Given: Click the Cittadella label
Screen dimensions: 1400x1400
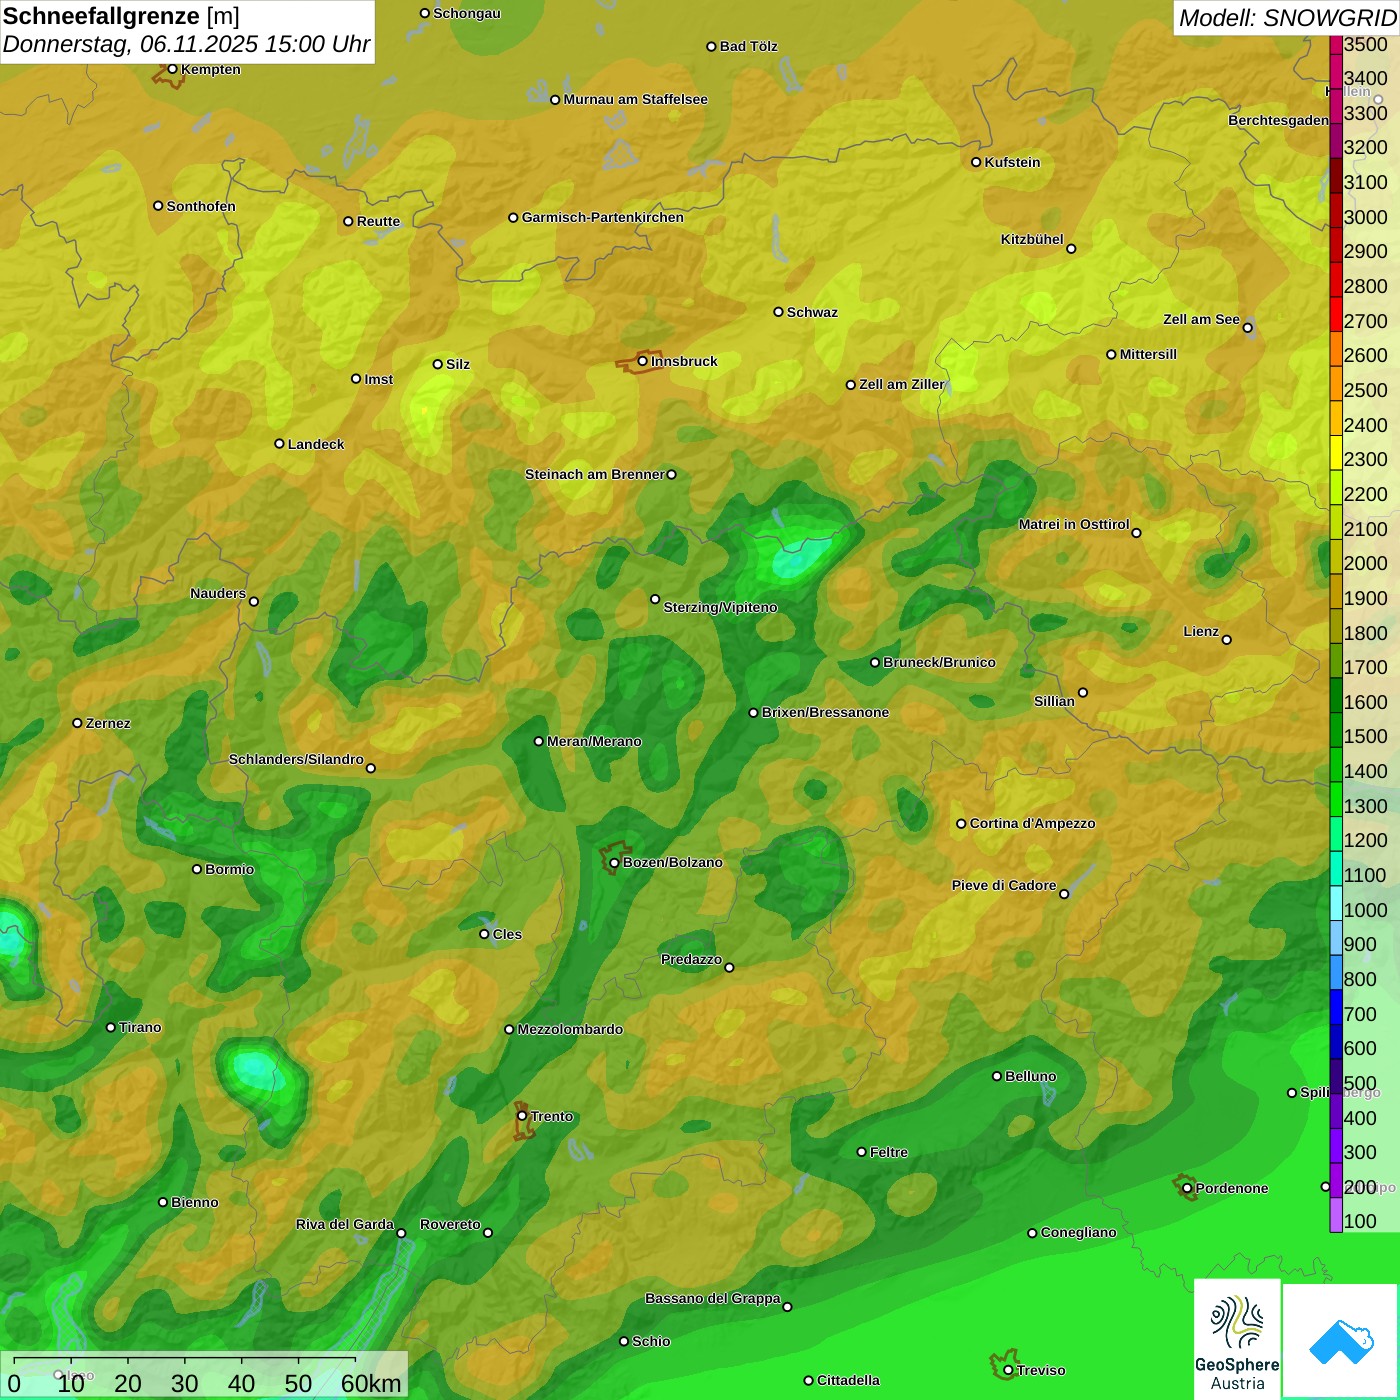Looking at the screenshot, I should (849, 1380).
